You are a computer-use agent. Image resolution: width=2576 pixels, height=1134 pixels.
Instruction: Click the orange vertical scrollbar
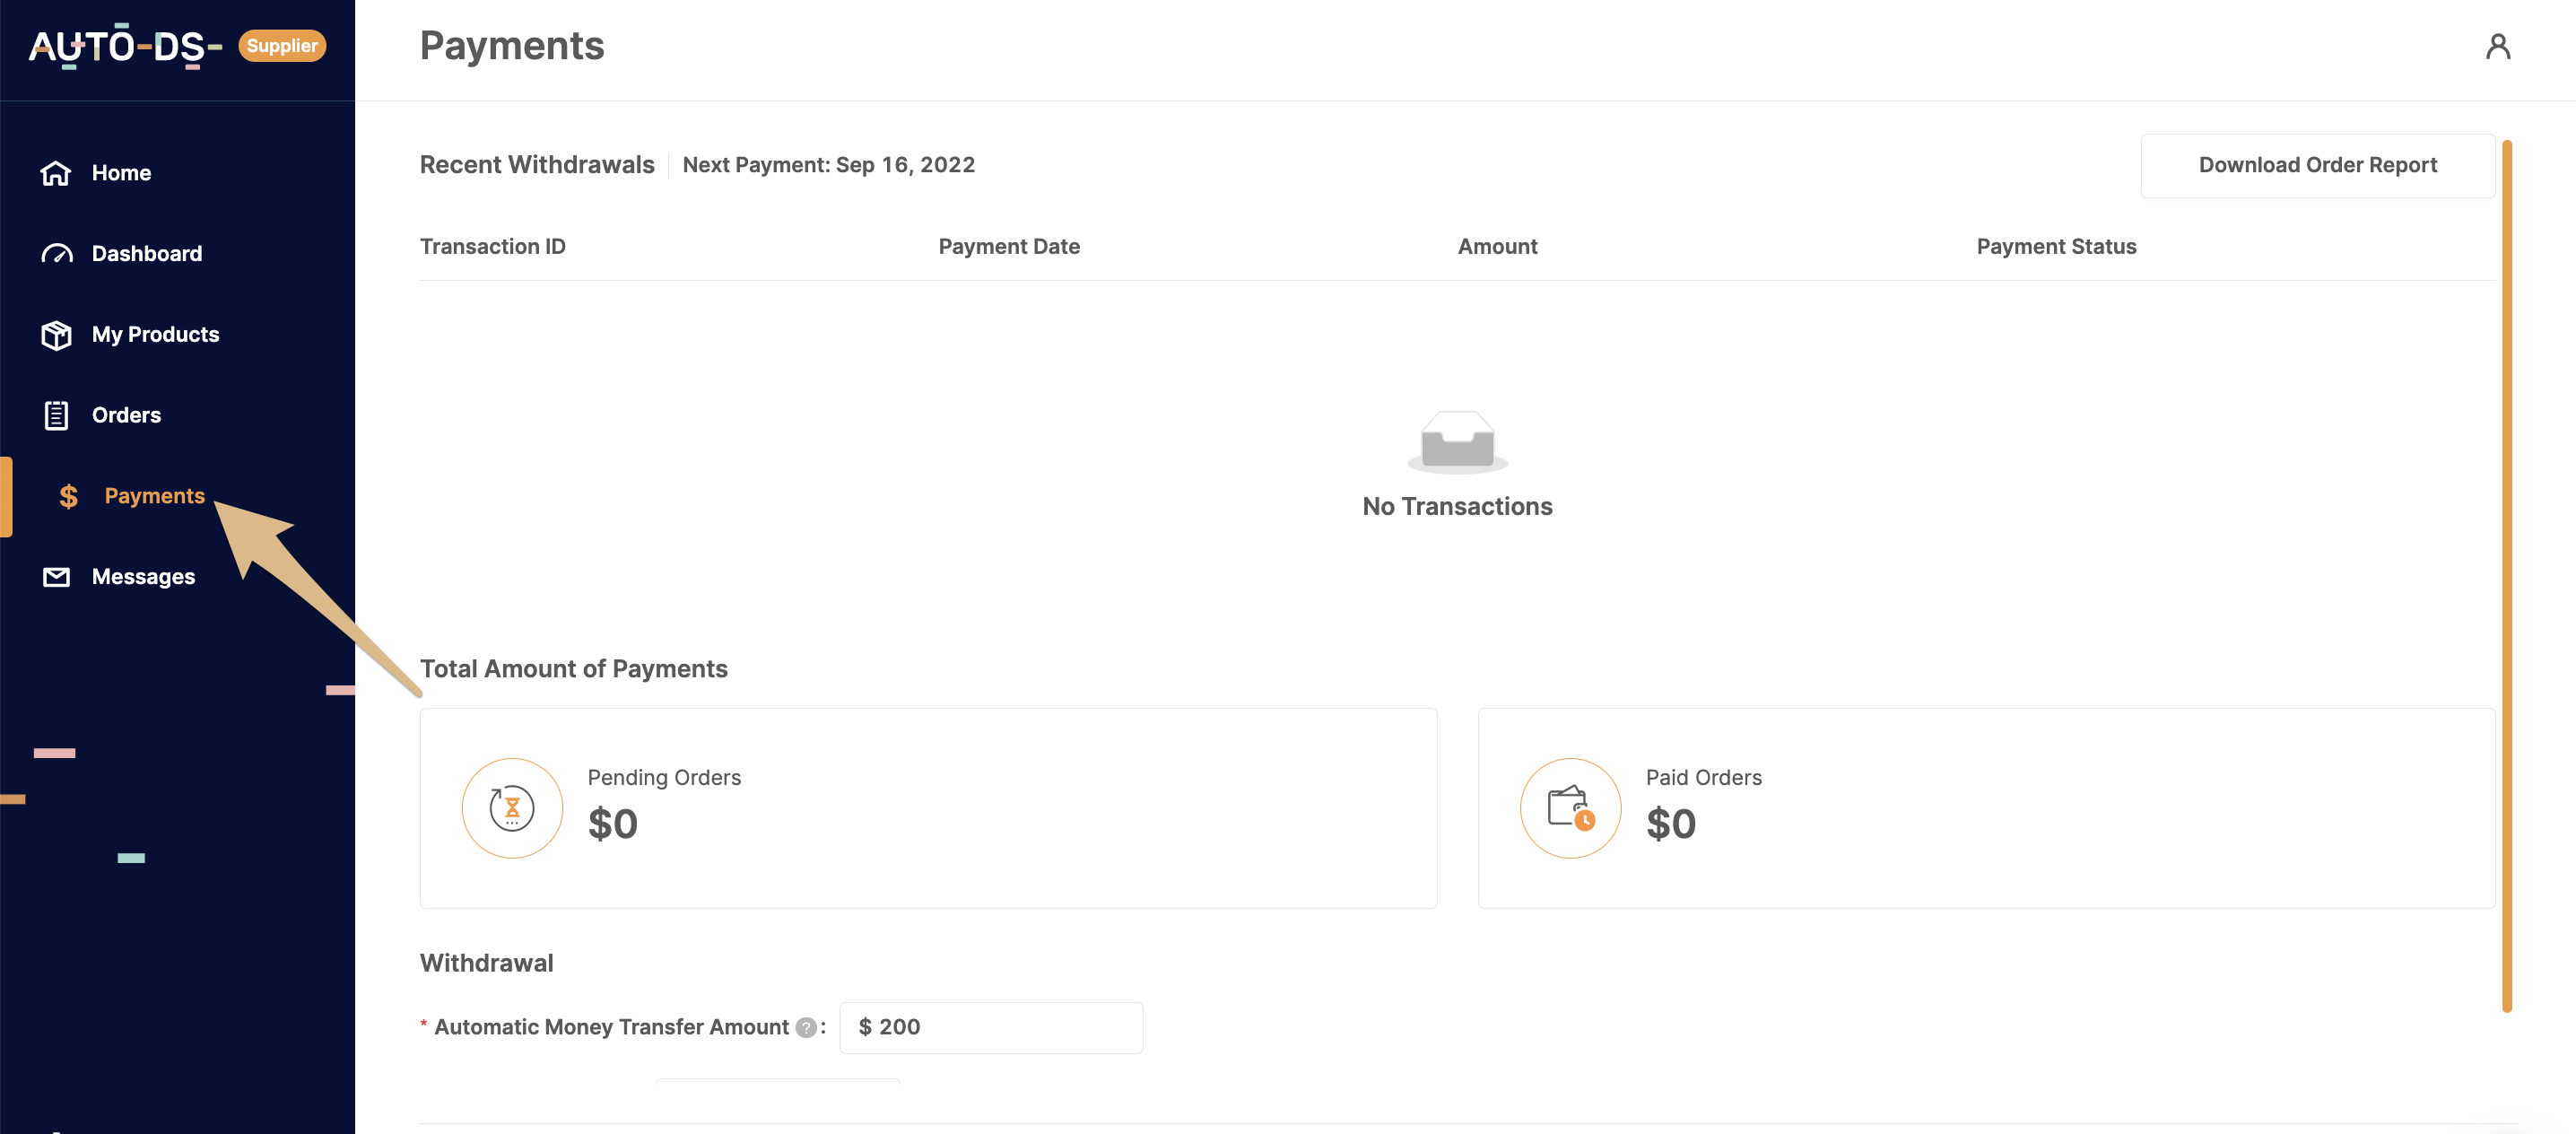2506,575
